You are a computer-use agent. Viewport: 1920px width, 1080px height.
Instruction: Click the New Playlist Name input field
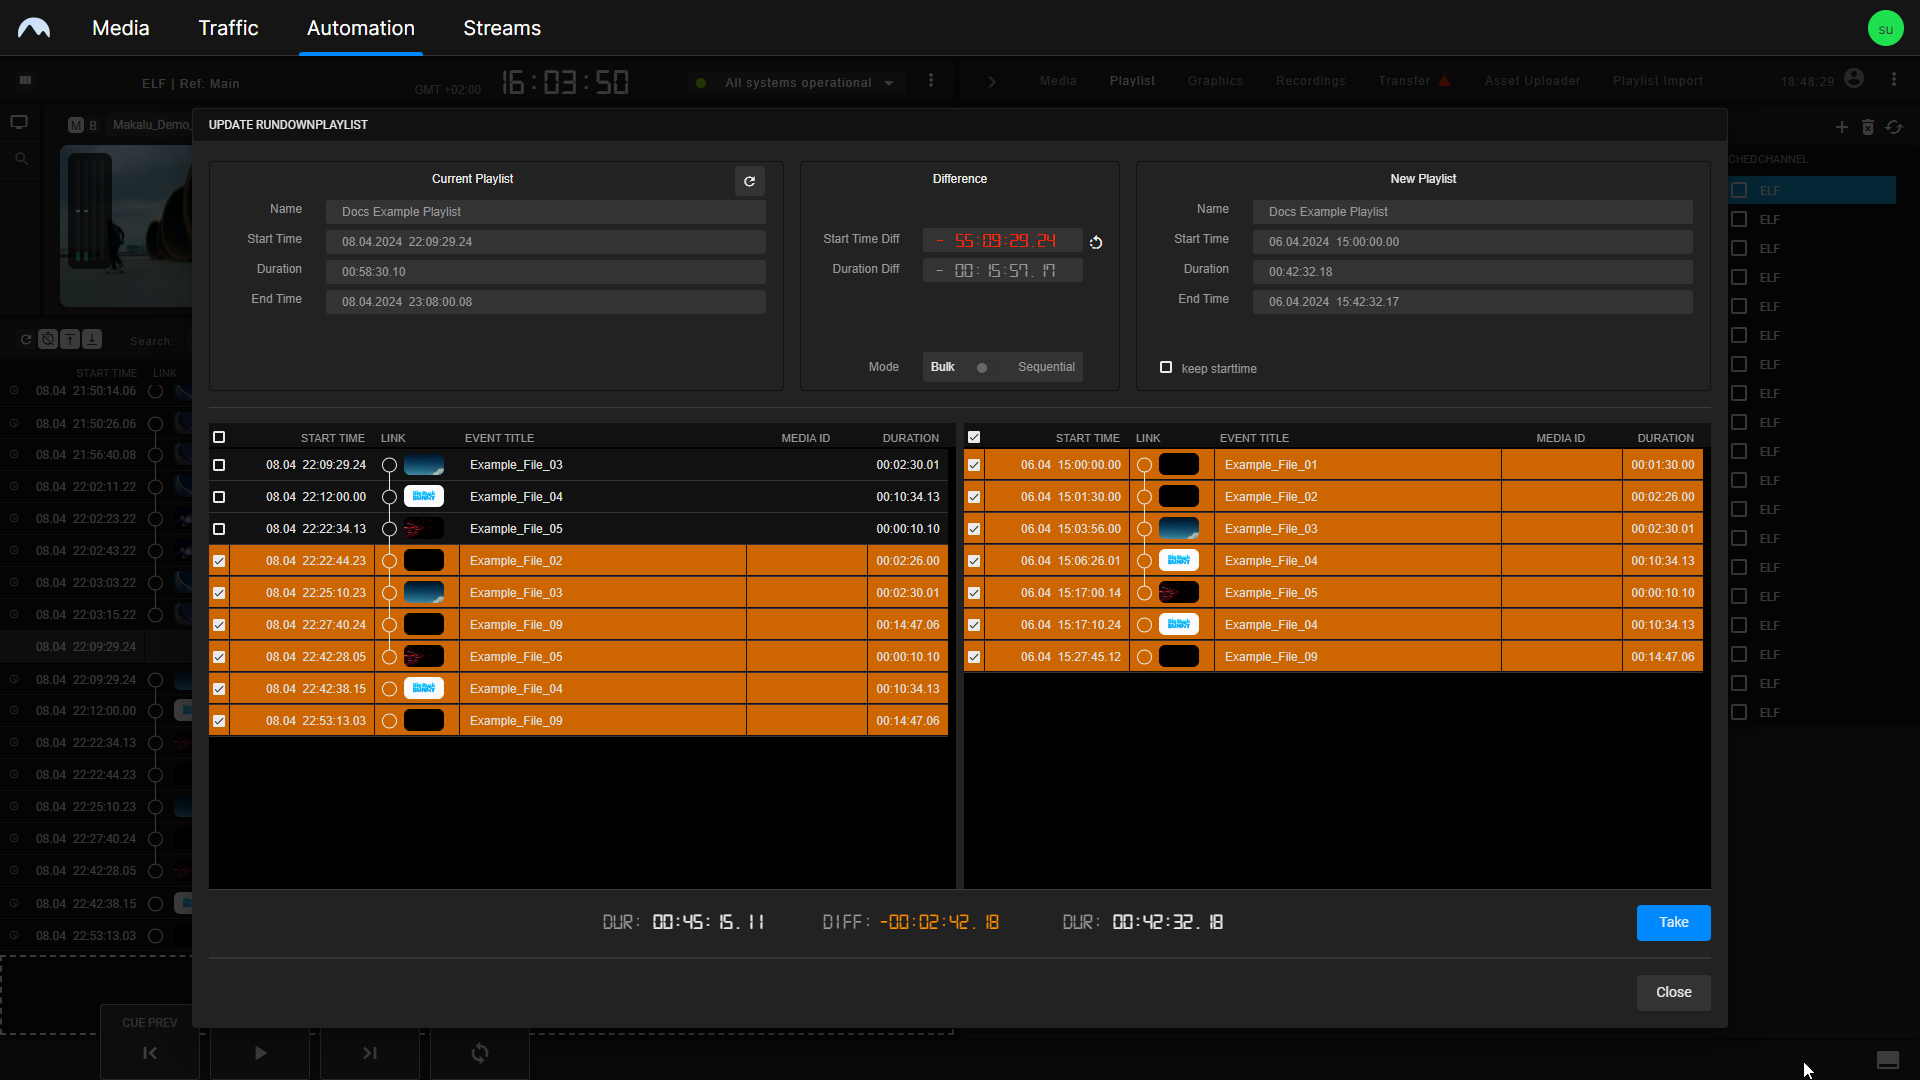[x=1471, y=212]
